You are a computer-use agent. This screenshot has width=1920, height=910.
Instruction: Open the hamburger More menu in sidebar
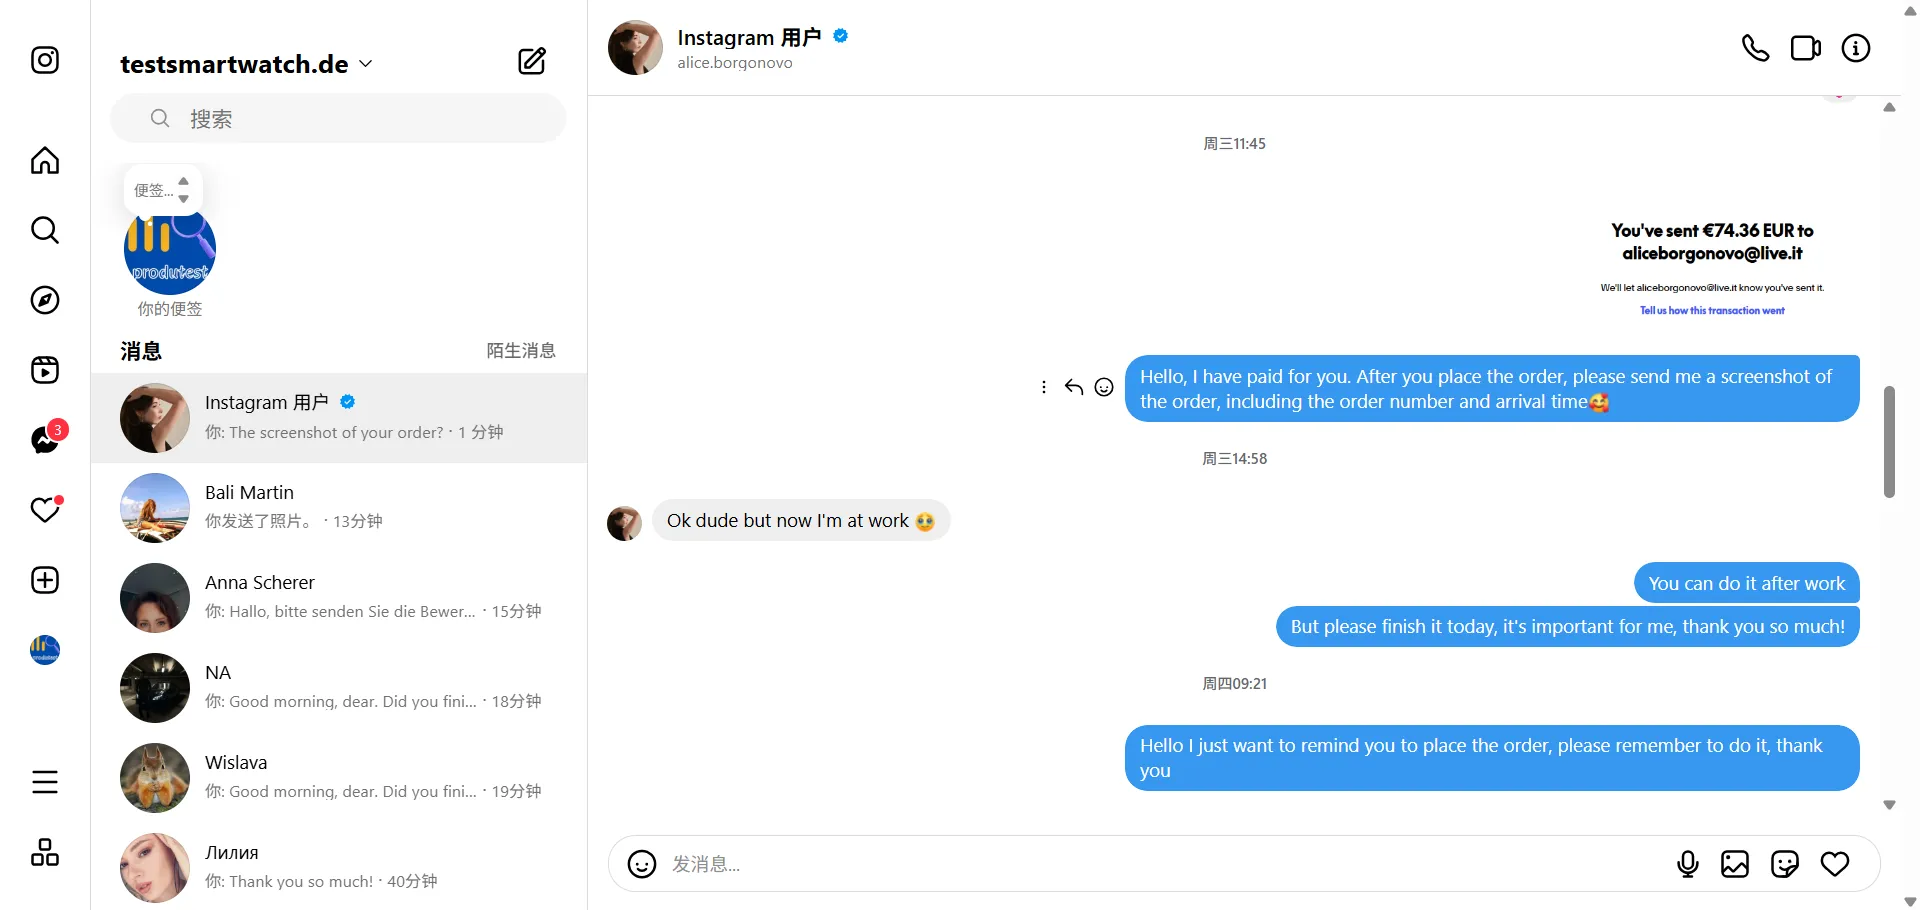click(45, 782)
